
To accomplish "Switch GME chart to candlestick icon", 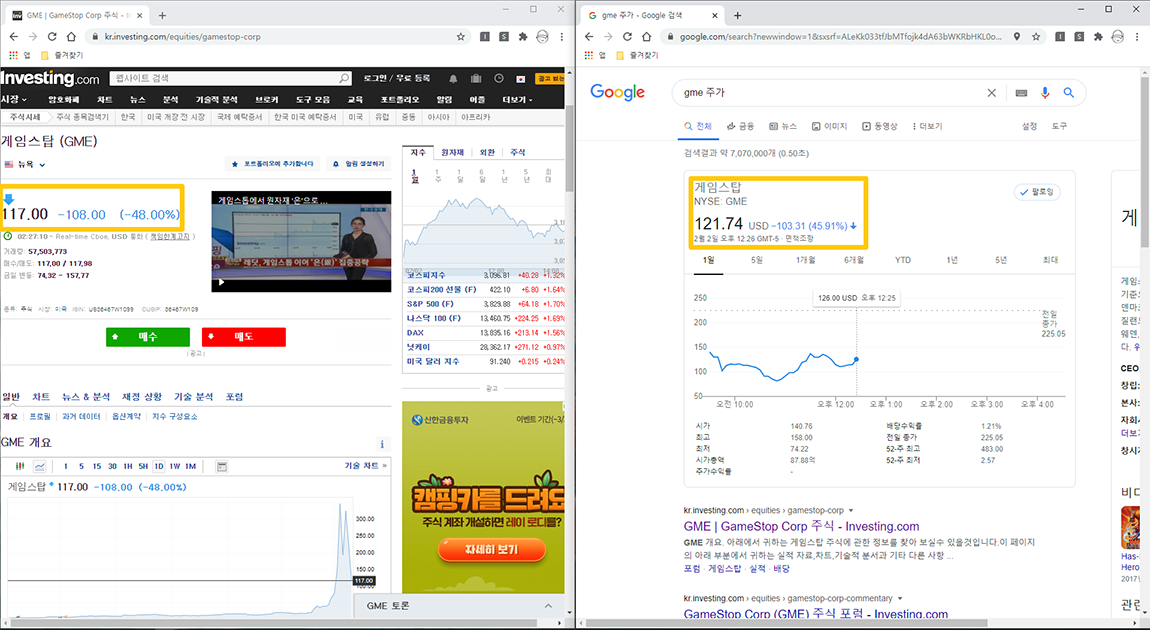I will [21, 466].
